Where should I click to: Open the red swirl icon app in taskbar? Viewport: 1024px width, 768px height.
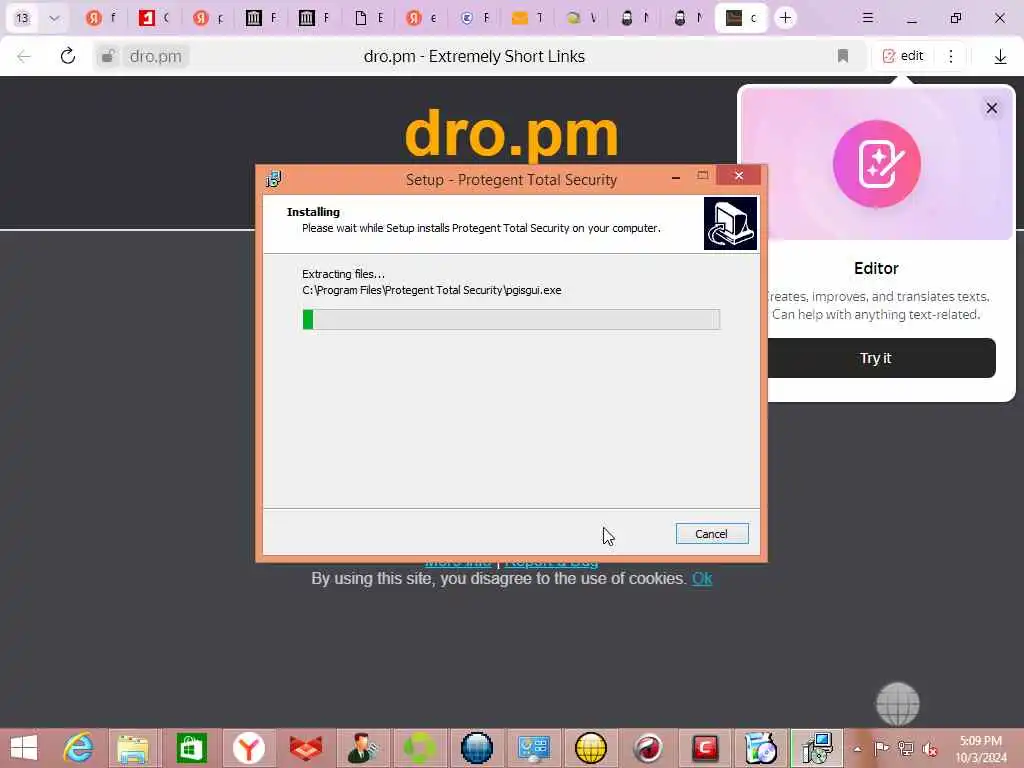click(x=648, y=748)
